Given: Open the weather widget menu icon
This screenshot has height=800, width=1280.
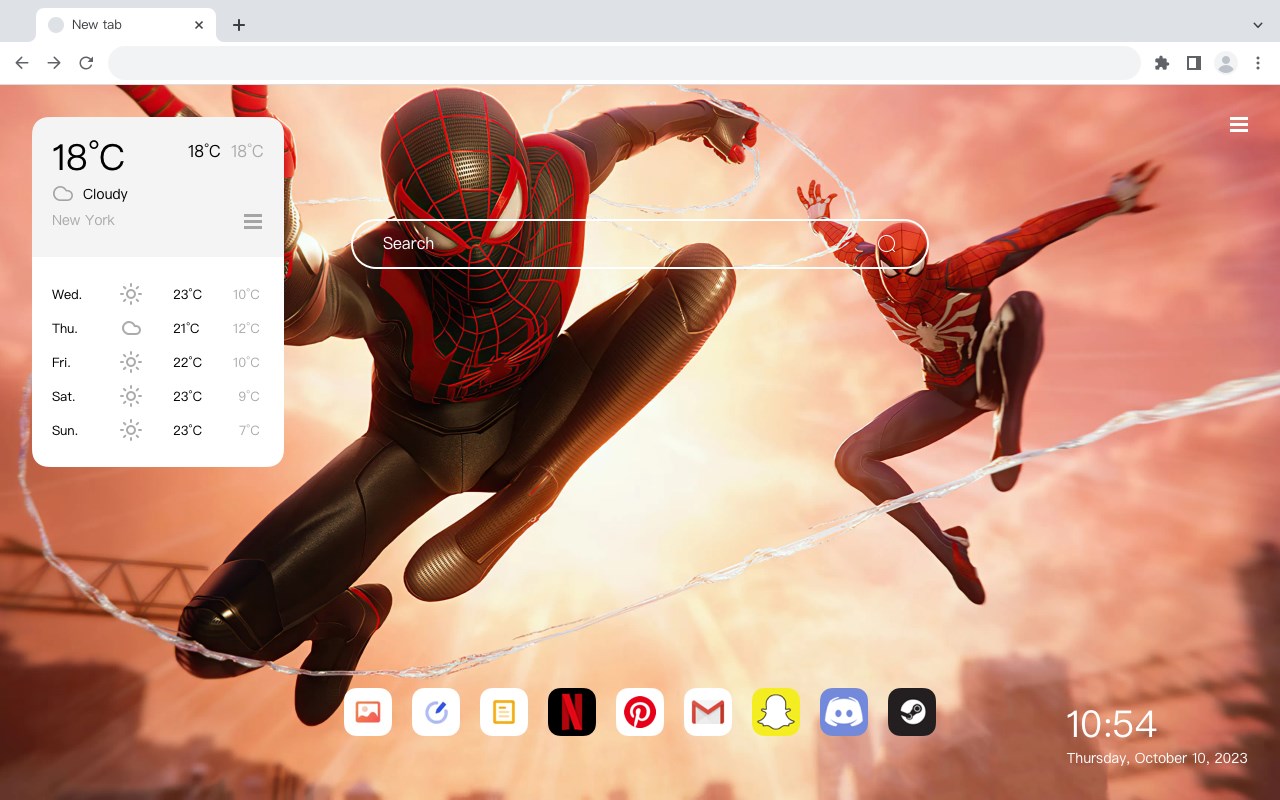Looking at the screenshot, I should [253, 221].
